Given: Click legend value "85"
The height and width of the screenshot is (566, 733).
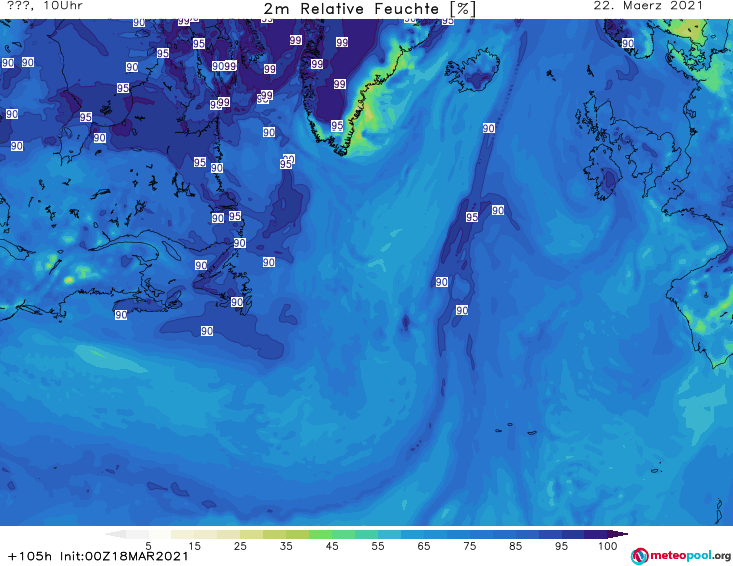Looking at the screenshot, I should point(516,546).
